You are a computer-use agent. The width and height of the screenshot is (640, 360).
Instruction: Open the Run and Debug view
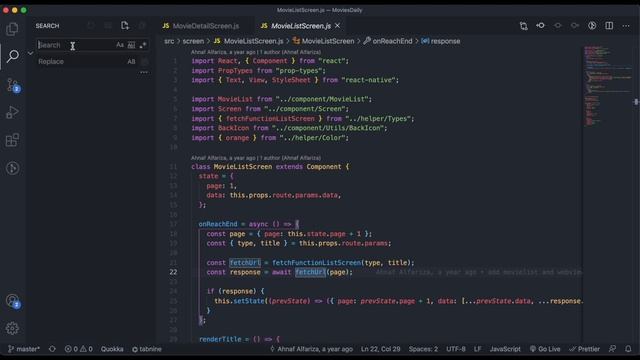point(12,112)
